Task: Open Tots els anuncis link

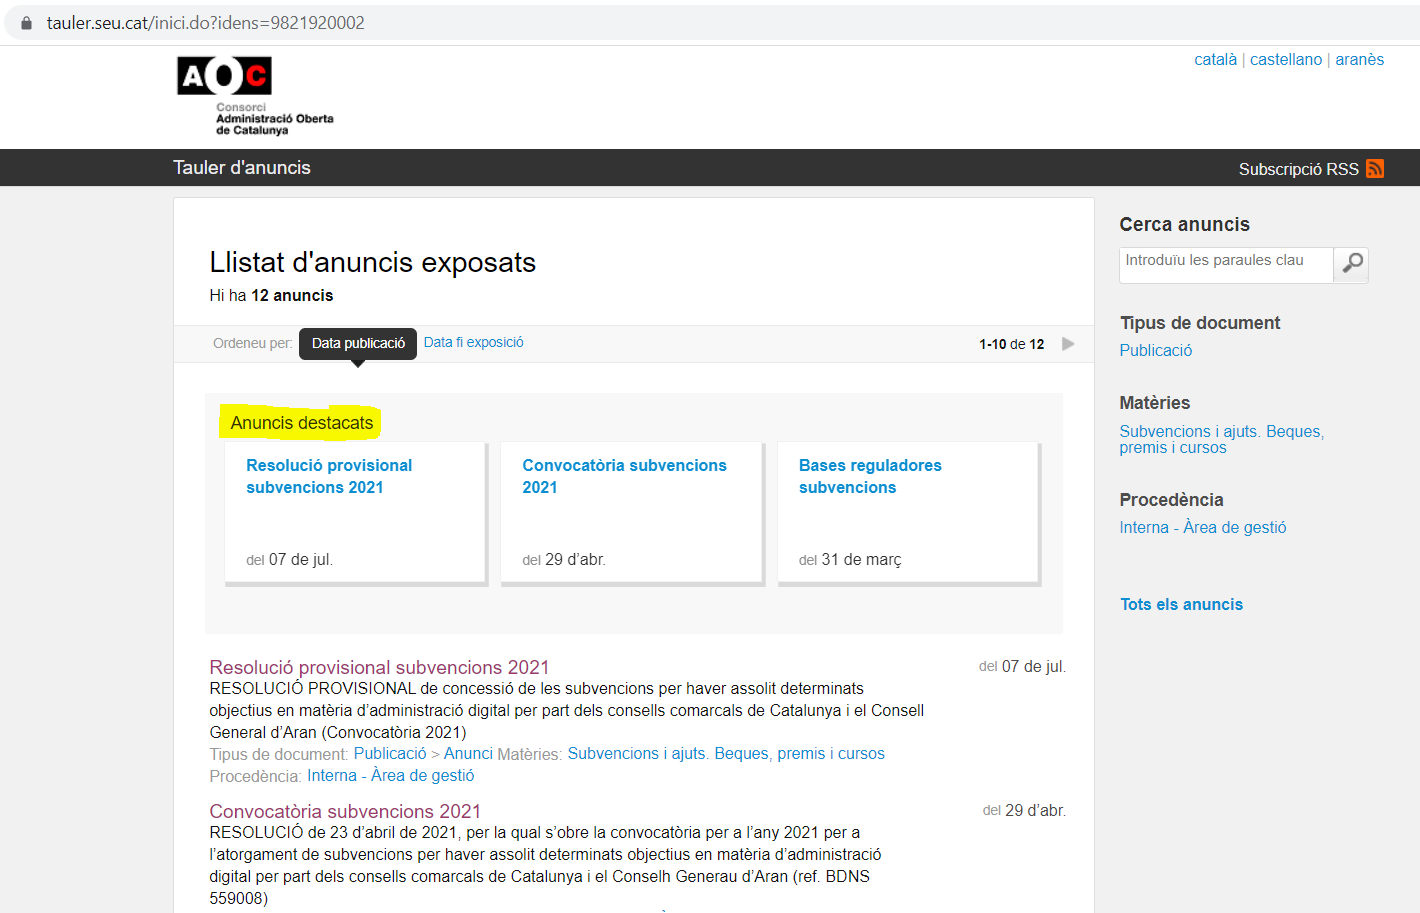Action: [1181, 605]
